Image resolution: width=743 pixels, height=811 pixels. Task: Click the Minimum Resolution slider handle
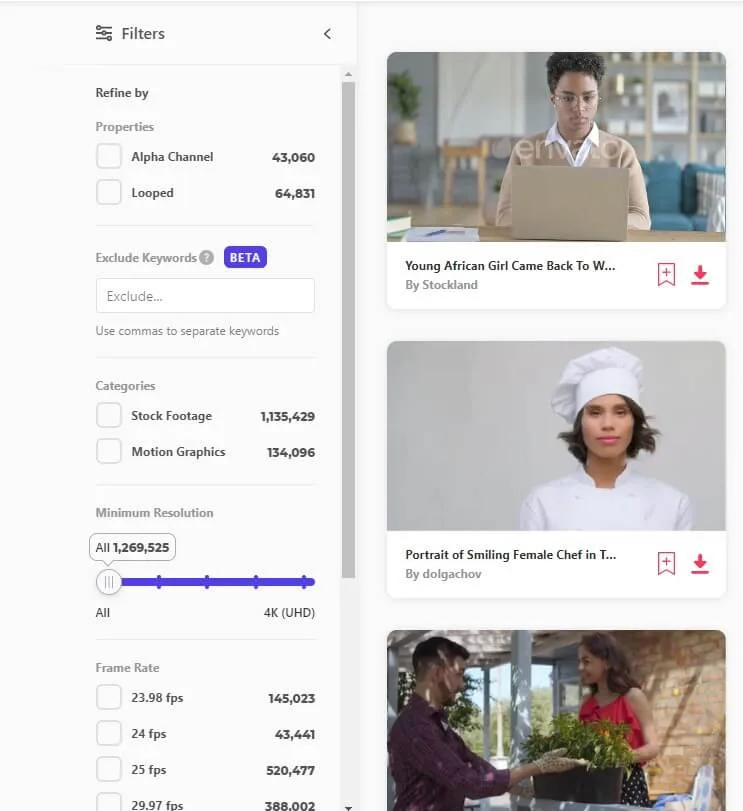(x=109, y=582)
